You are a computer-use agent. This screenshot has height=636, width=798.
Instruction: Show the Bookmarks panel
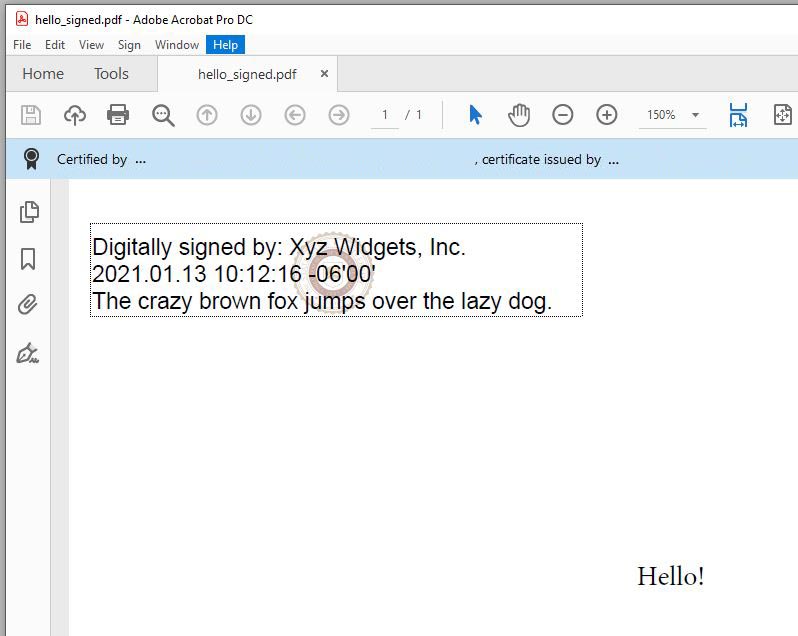[29, 259]
